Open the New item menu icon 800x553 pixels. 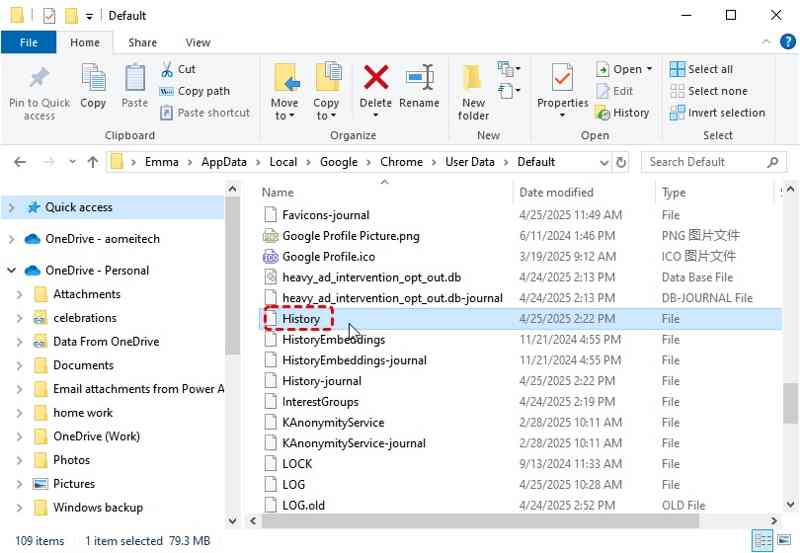[509, 69]
